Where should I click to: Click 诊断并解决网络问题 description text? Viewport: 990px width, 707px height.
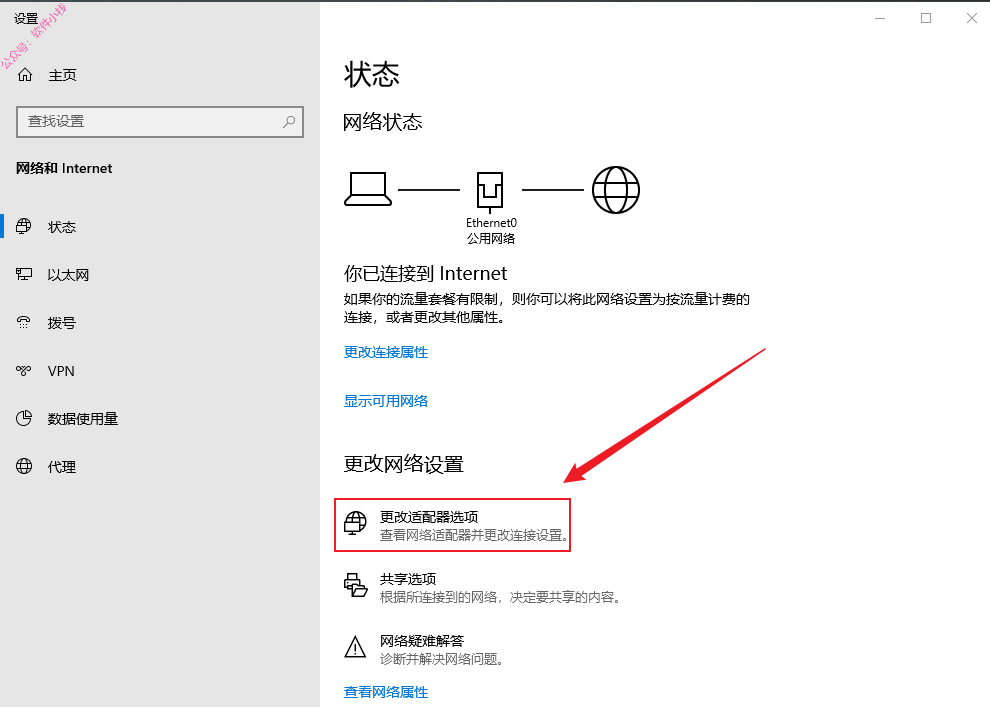tap(442, 659)
